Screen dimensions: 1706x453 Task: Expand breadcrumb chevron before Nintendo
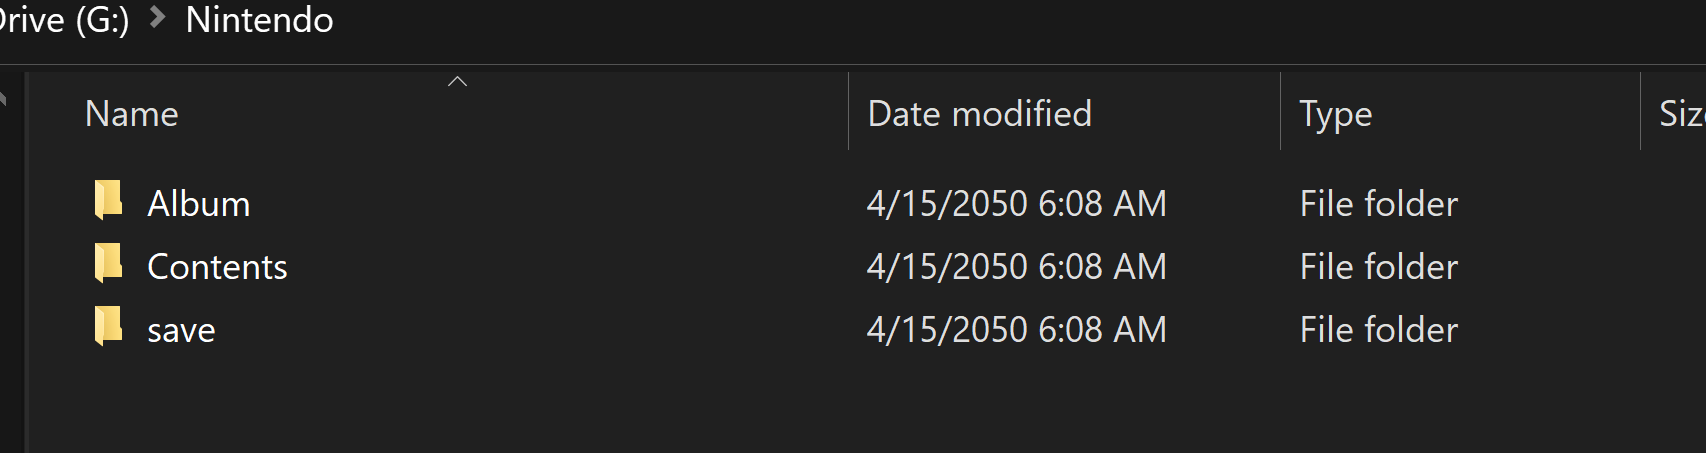[157, 18]
